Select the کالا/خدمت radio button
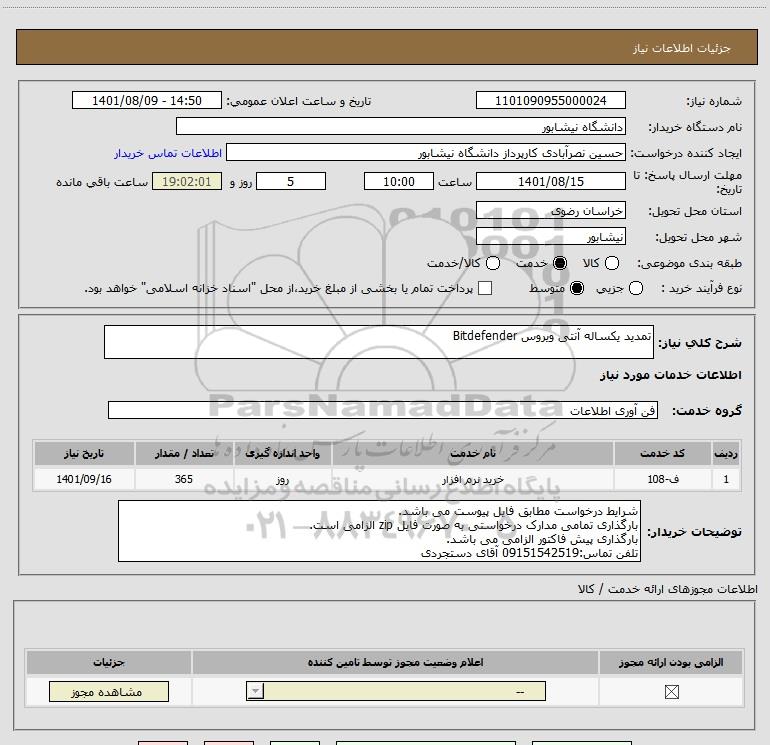The width and height of the screenshot is (770, 745). click(493, 263)
